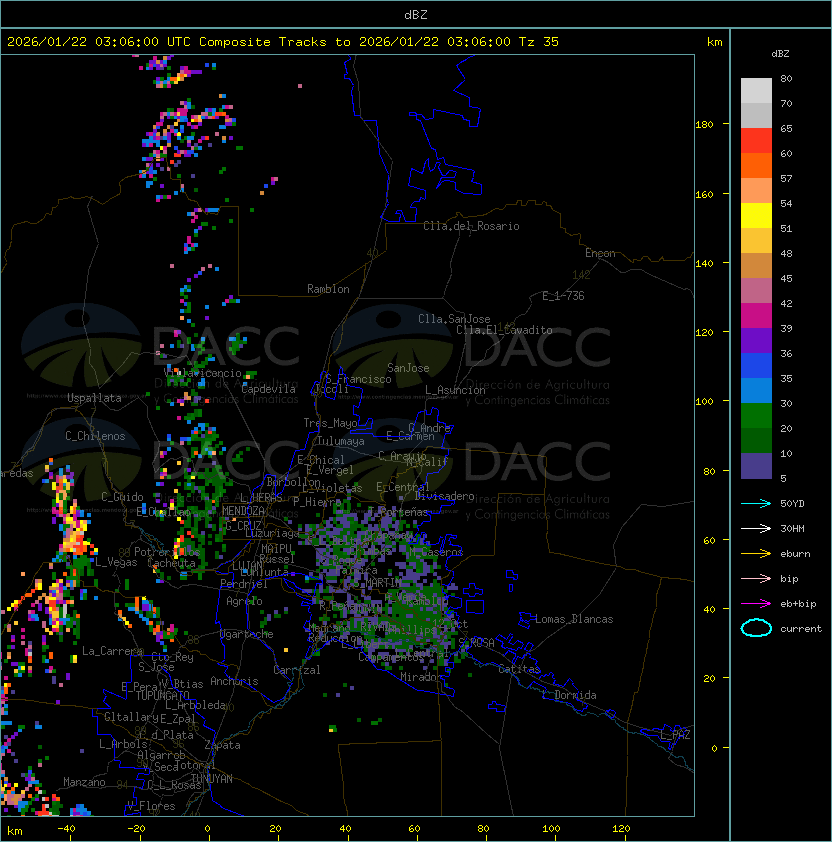Click the cyan ellipse 'current' legend icon
The image size is (832, 842).
756,628
